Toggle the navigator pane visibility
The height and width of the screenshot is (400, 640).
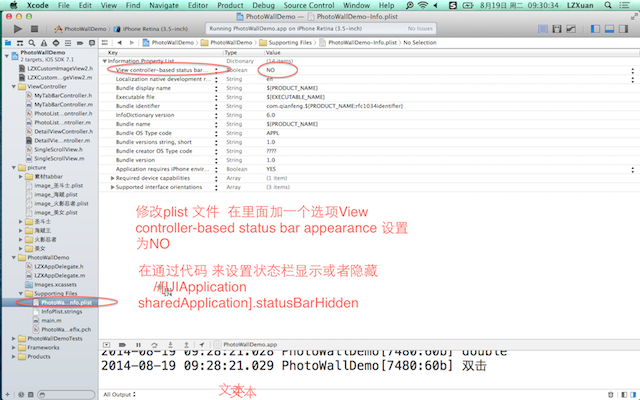[596, 29]
